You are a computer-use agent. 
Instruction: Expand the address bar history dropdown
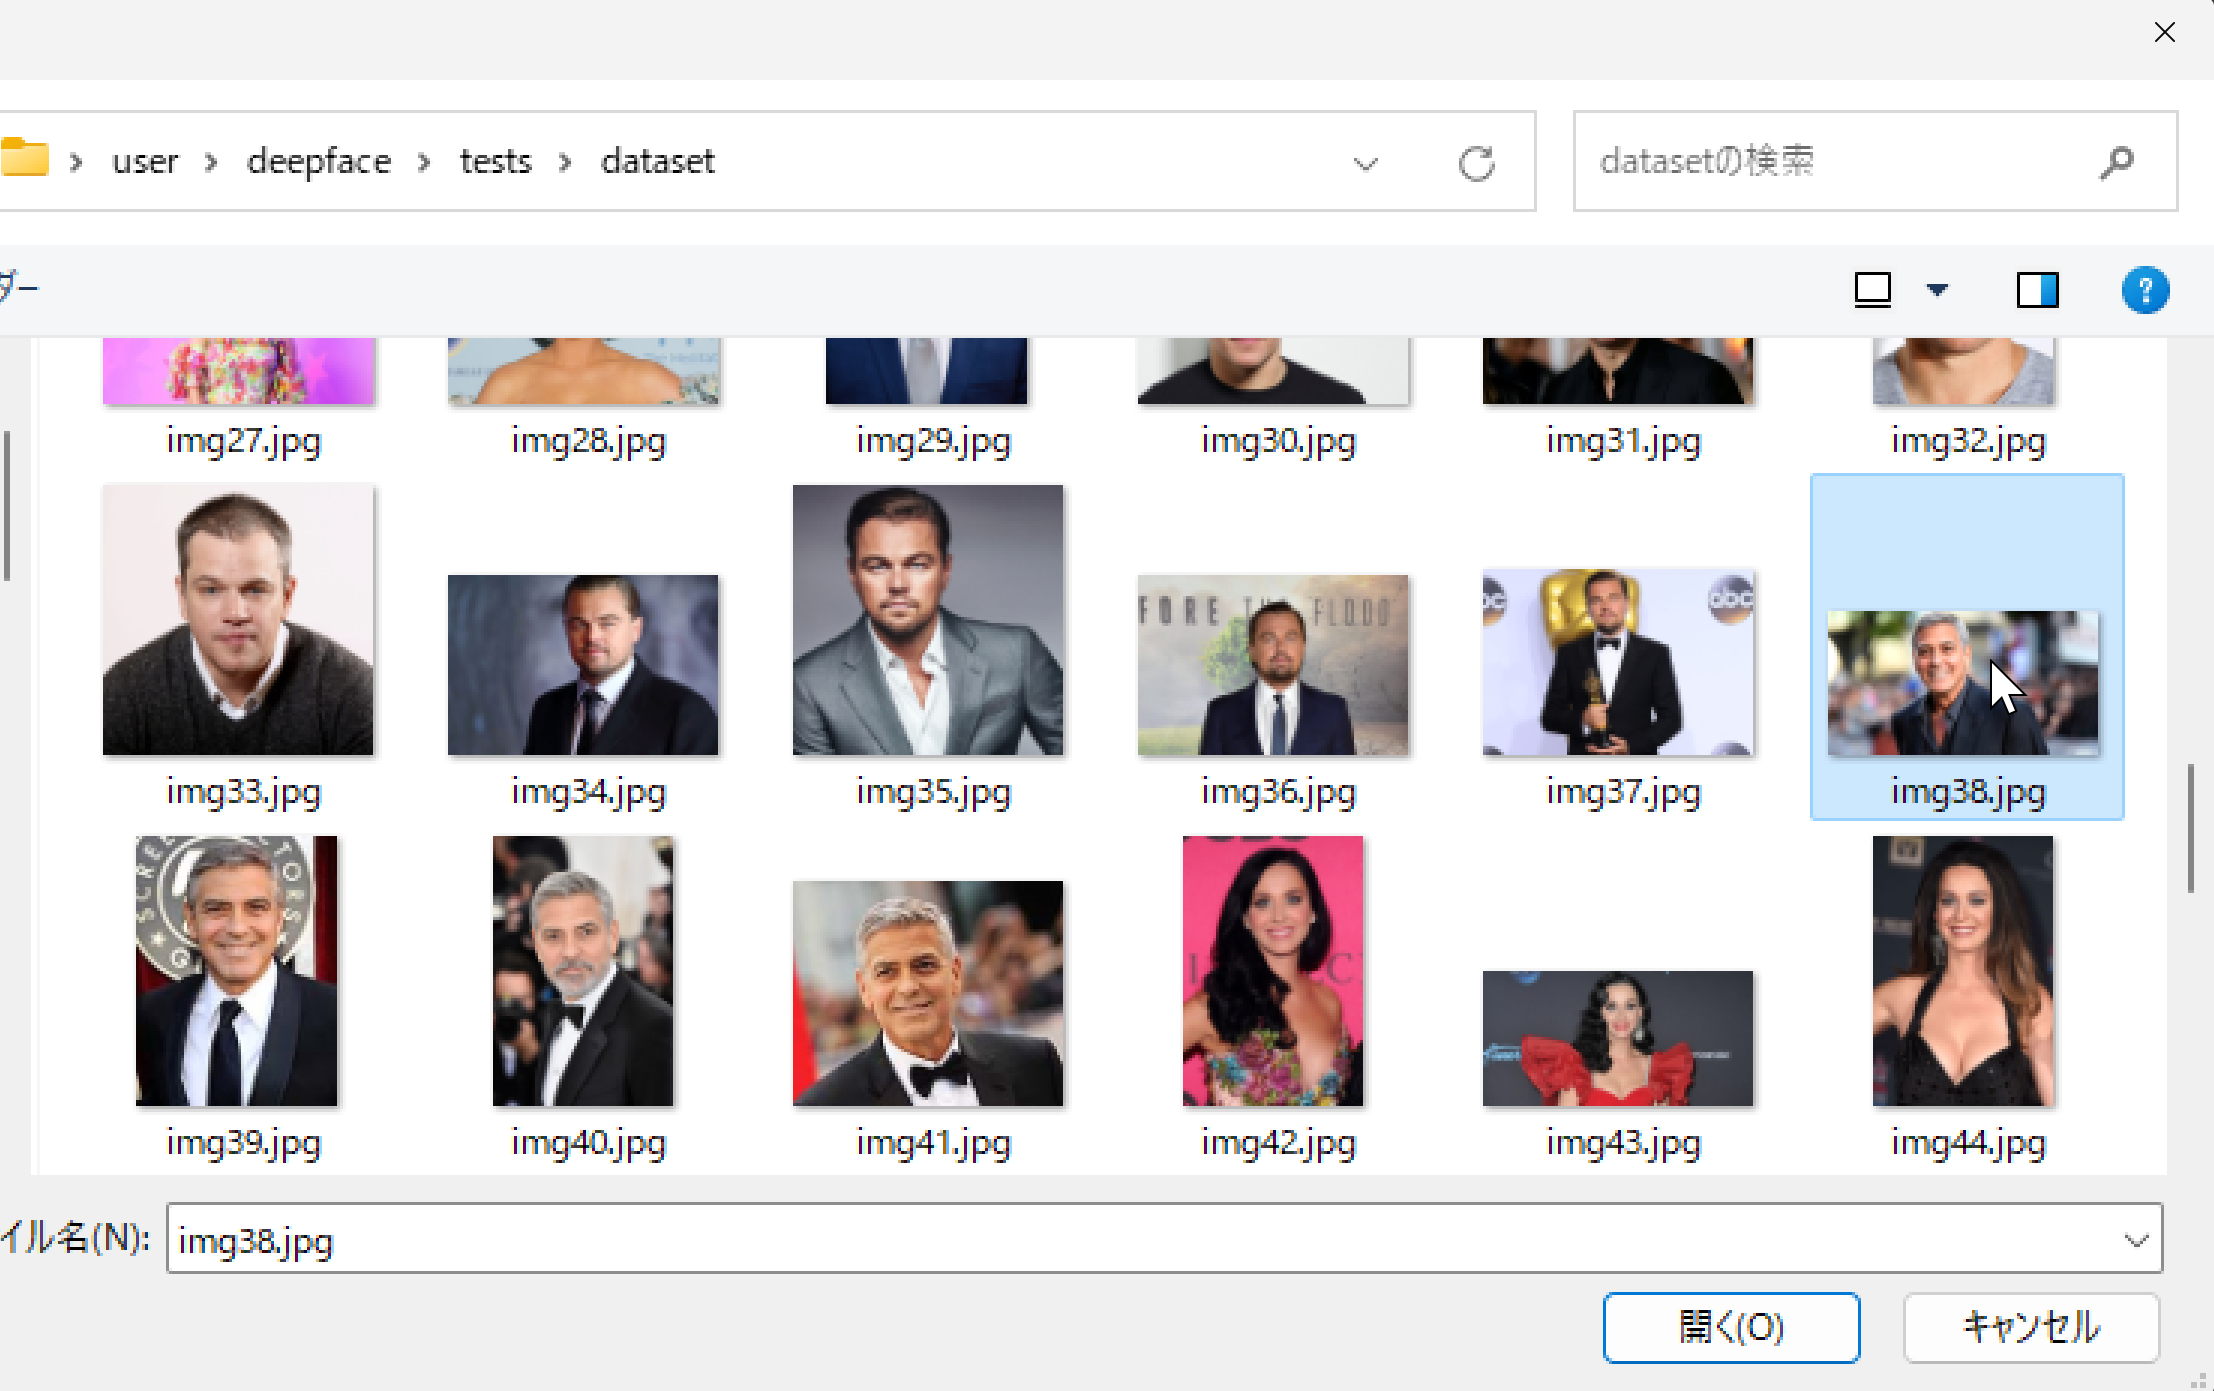coord(1365,163)
